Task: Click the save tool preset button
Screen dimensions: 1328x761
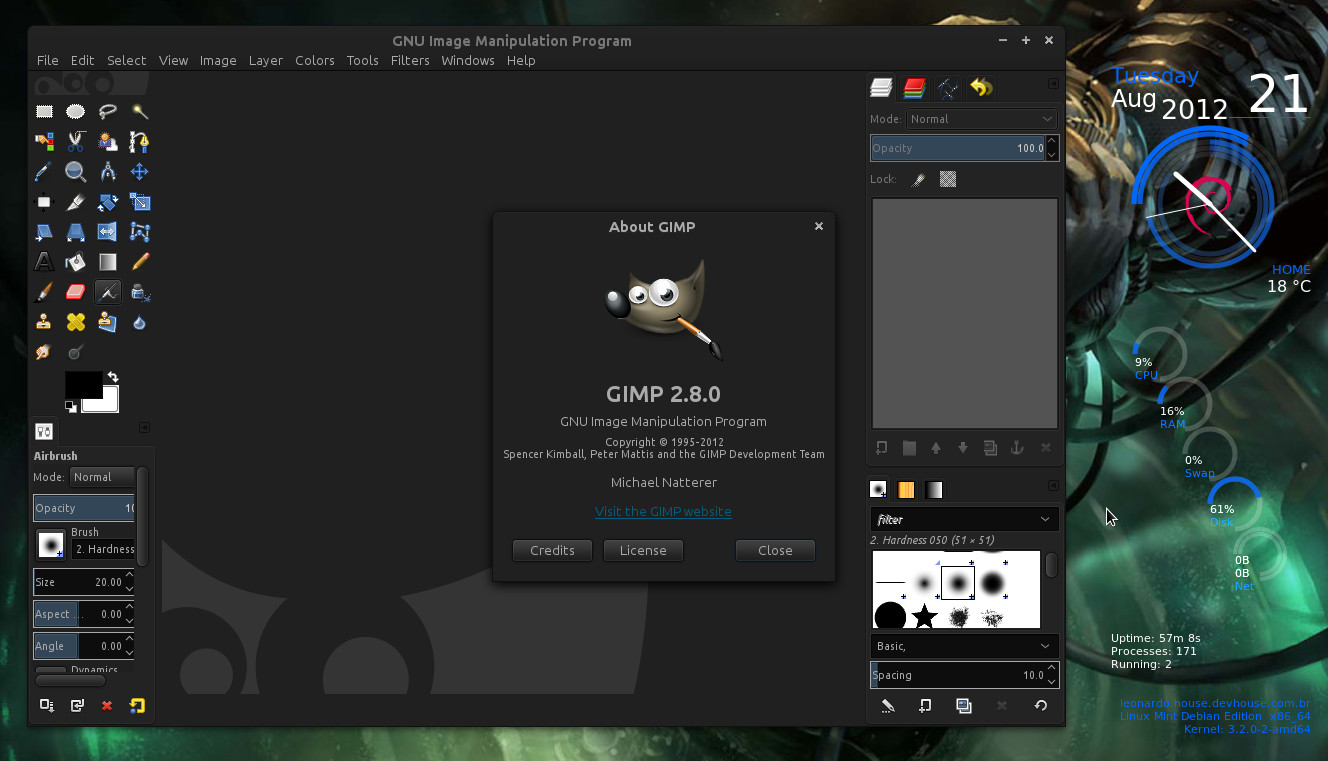Action: point(47,706)
